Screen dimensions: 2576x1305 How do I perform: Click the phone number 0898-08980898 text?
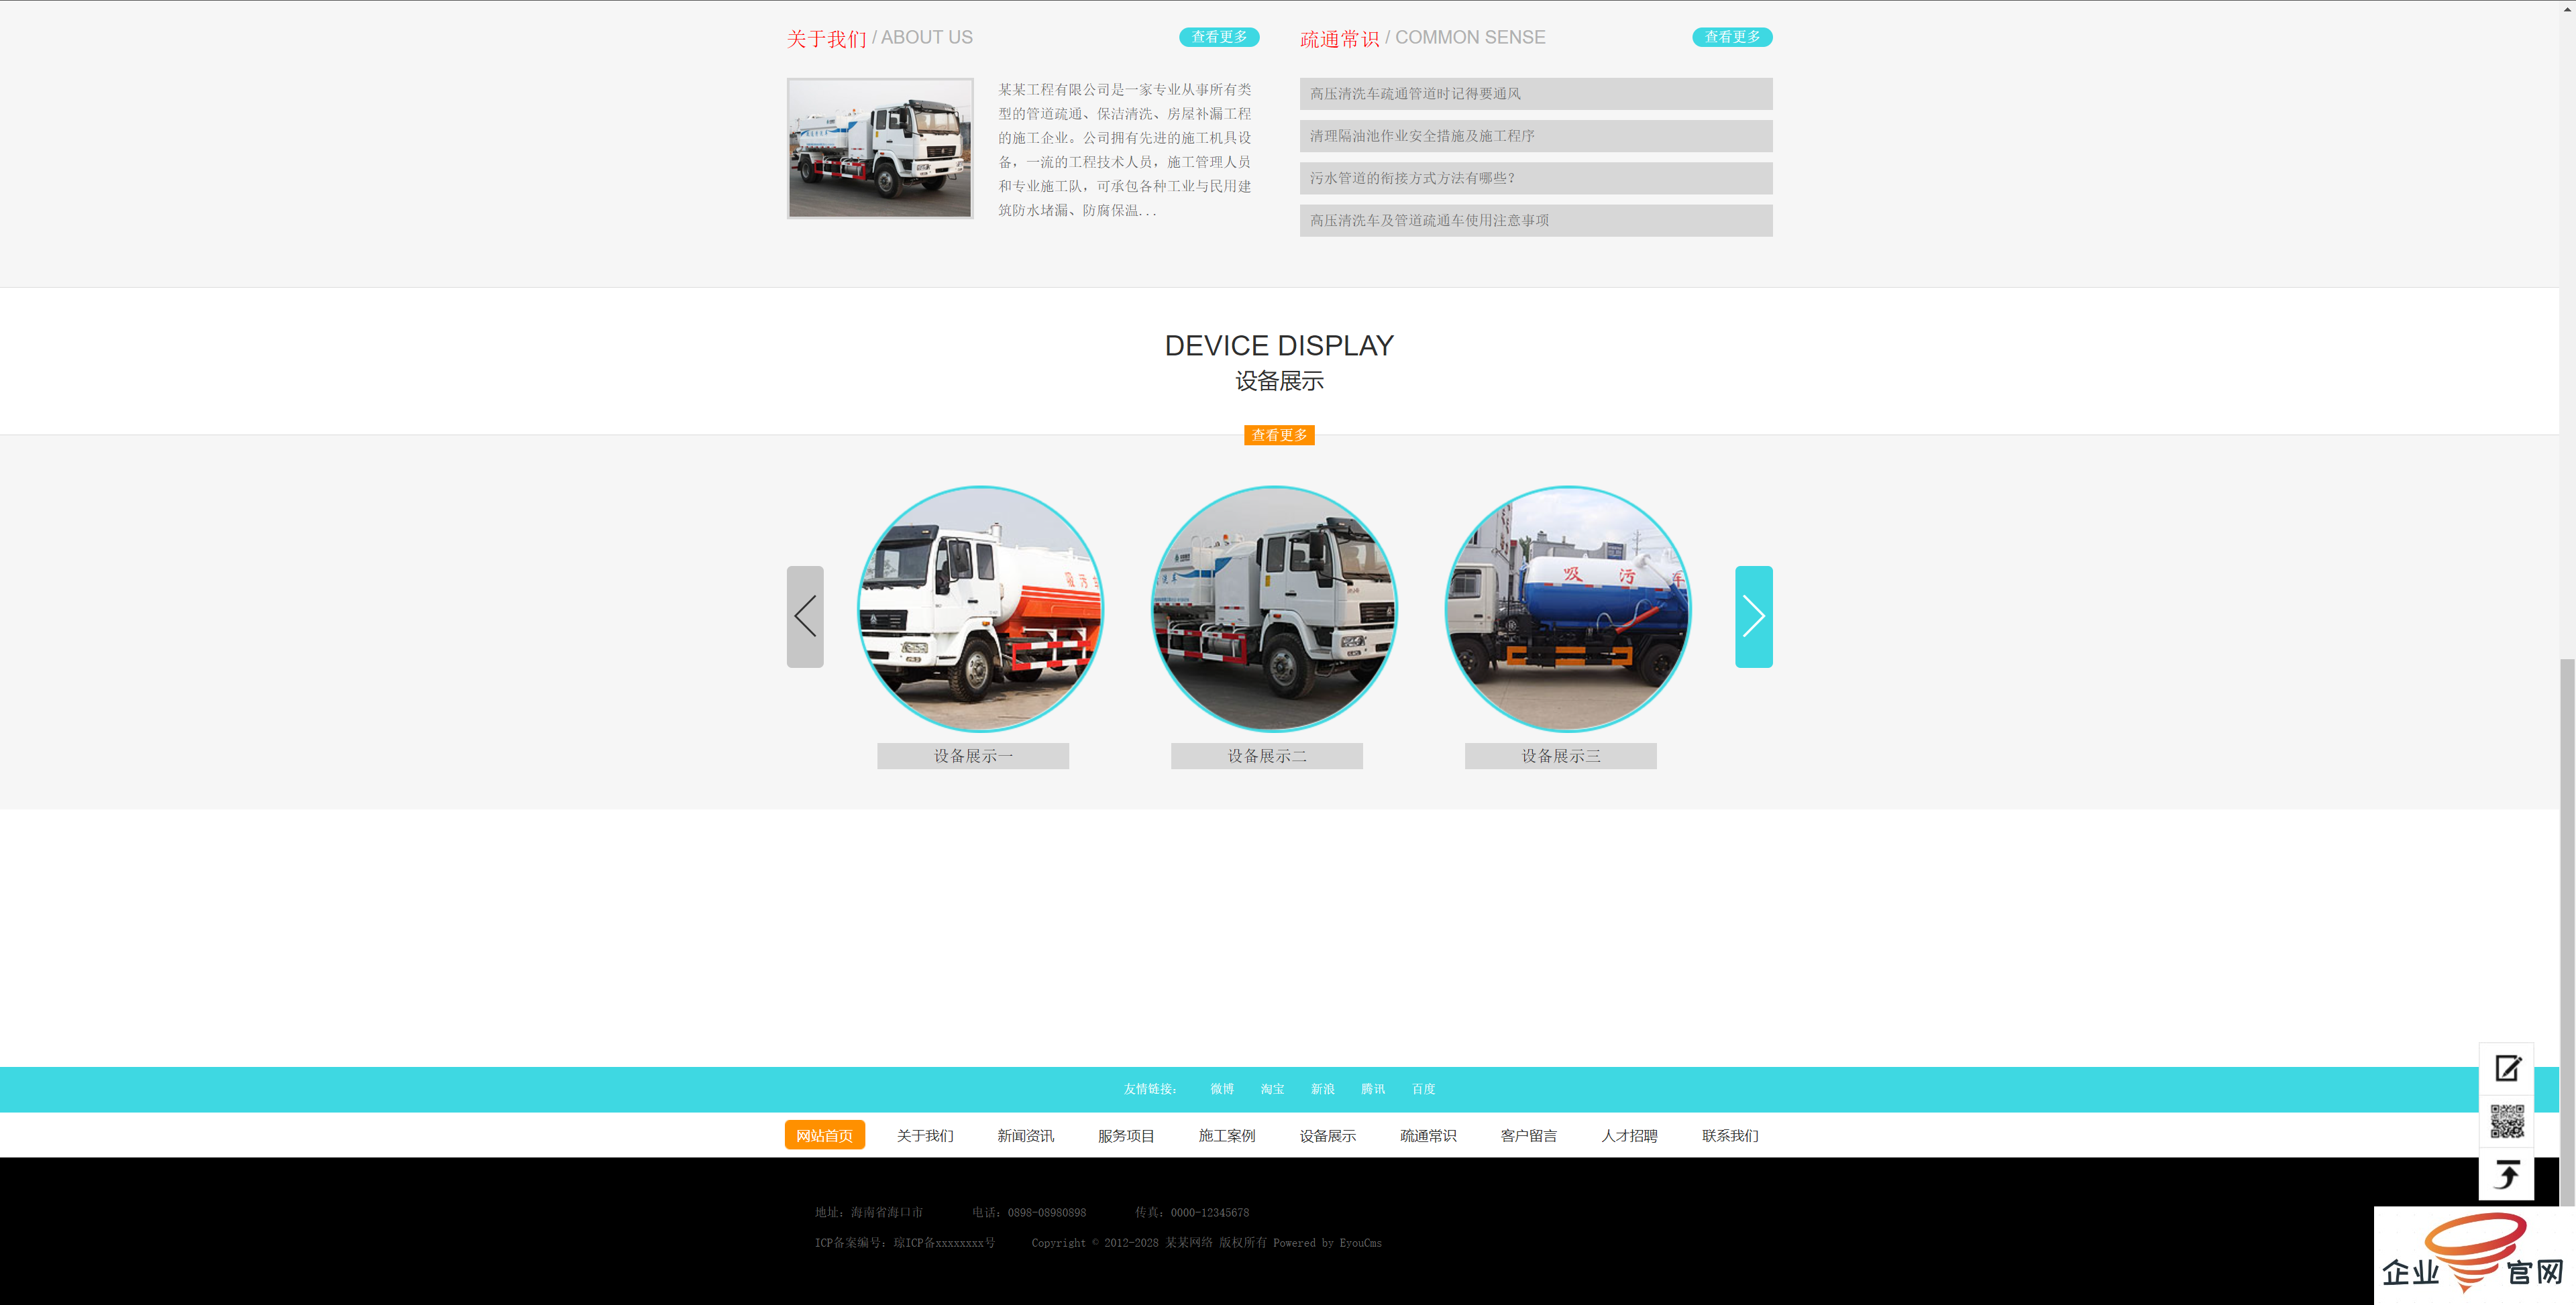coord(1046,1213)
